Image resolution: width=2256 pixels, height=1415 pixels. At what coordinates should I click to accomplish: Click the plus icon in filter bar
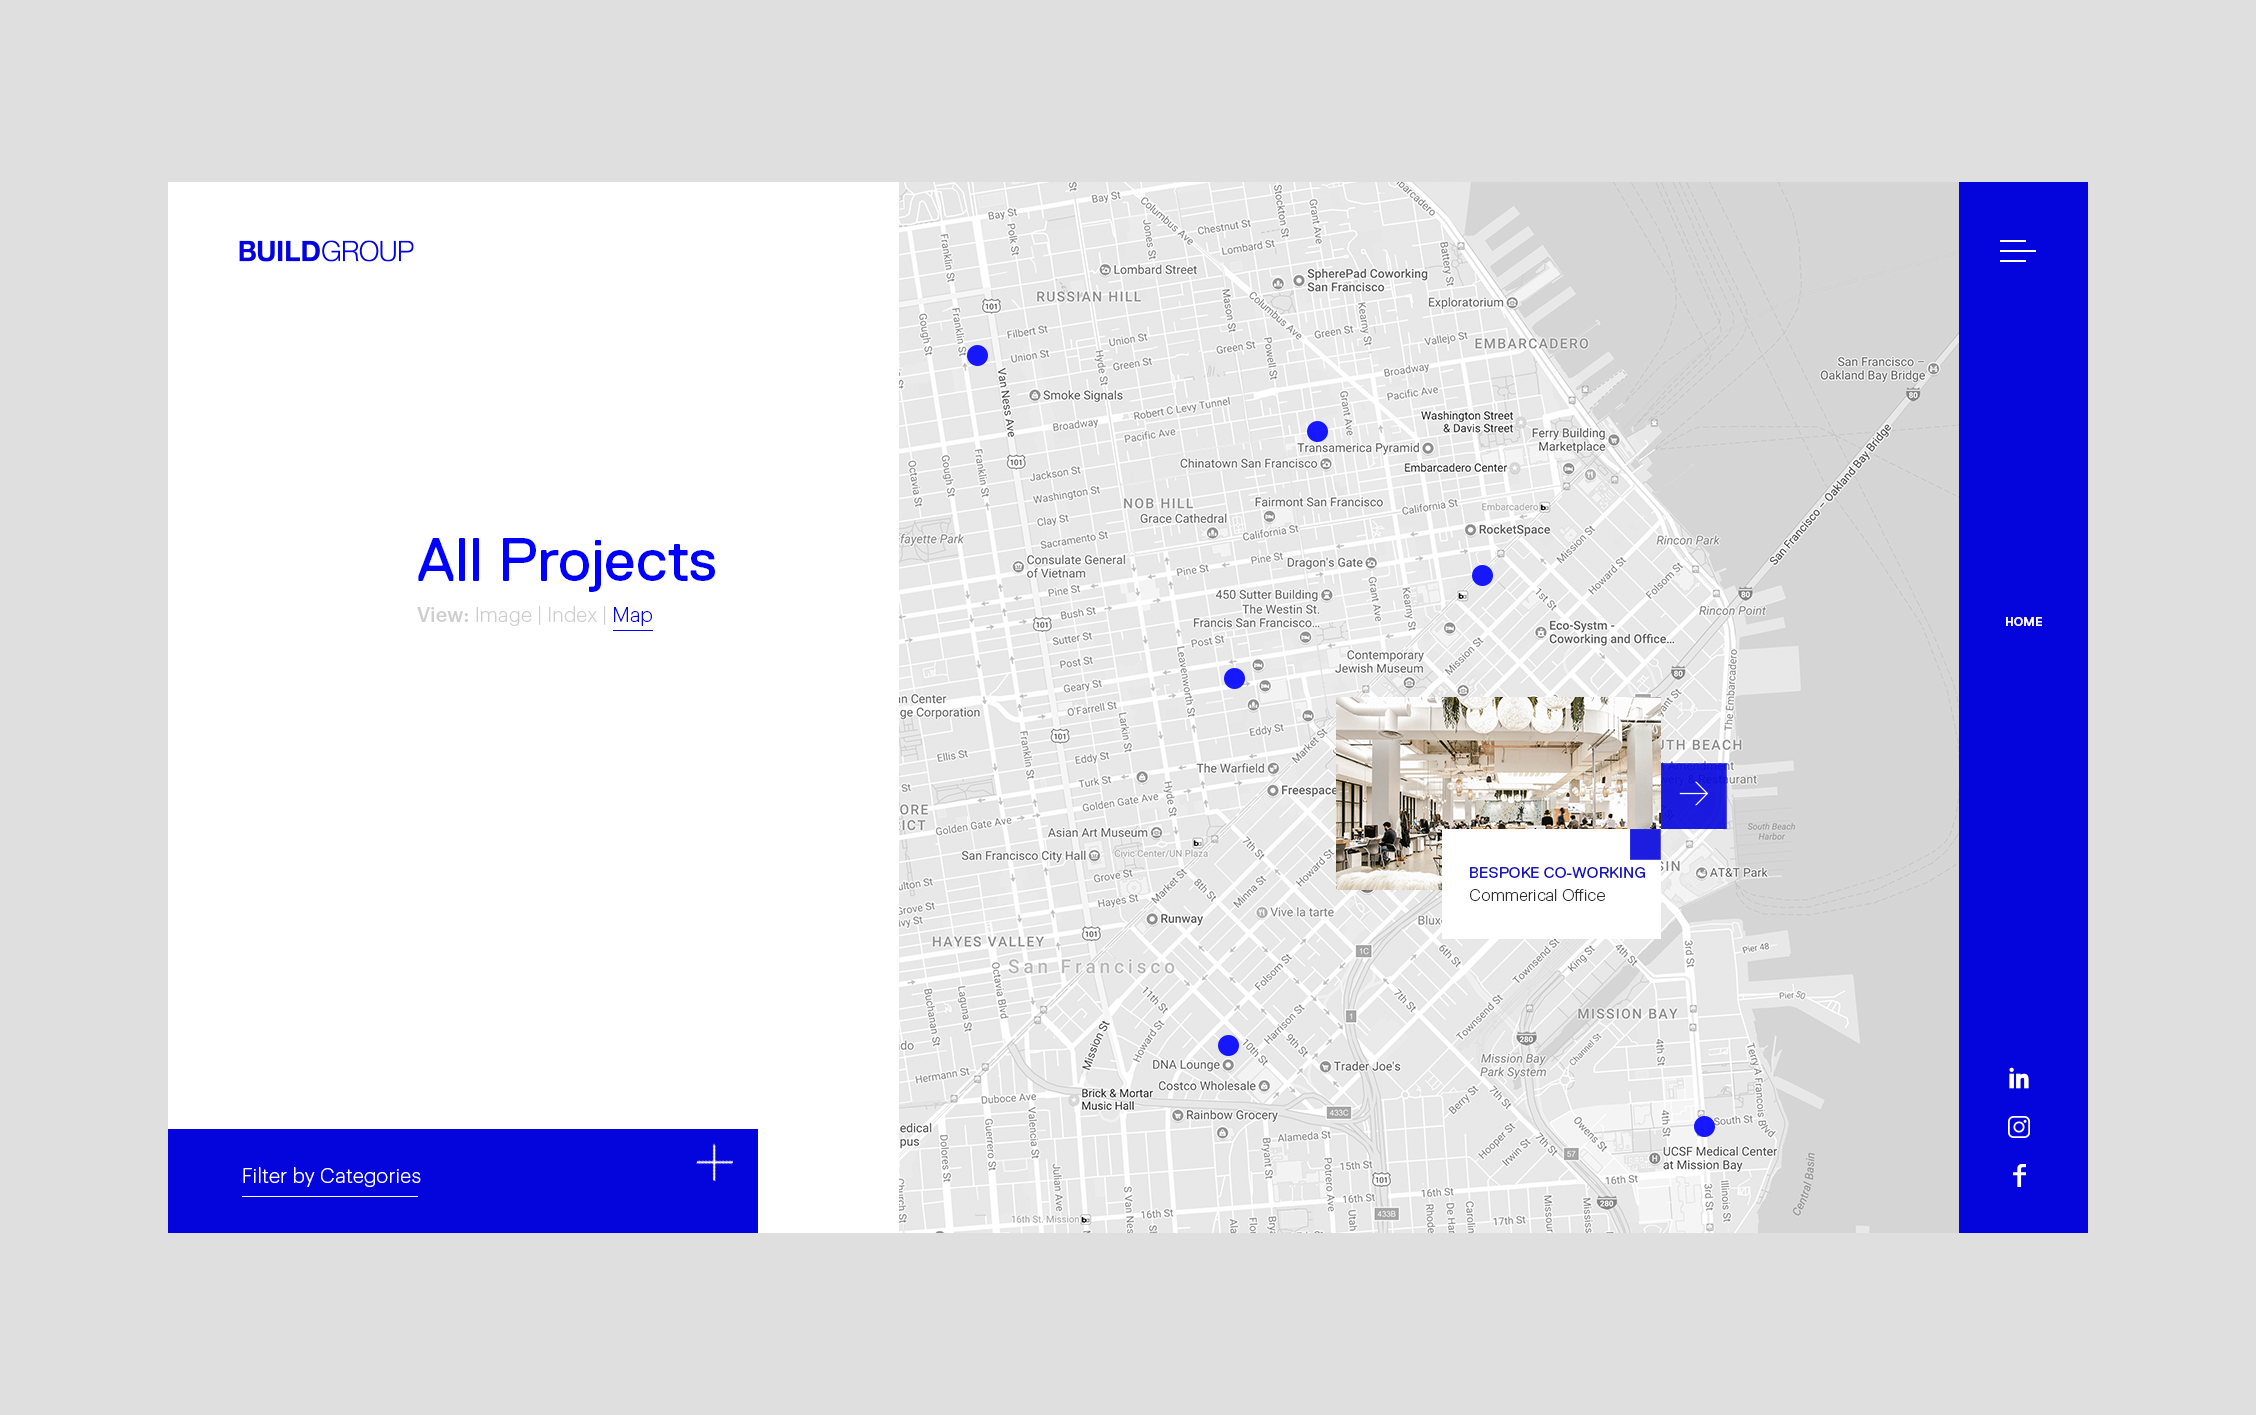tap(714, 1163)
